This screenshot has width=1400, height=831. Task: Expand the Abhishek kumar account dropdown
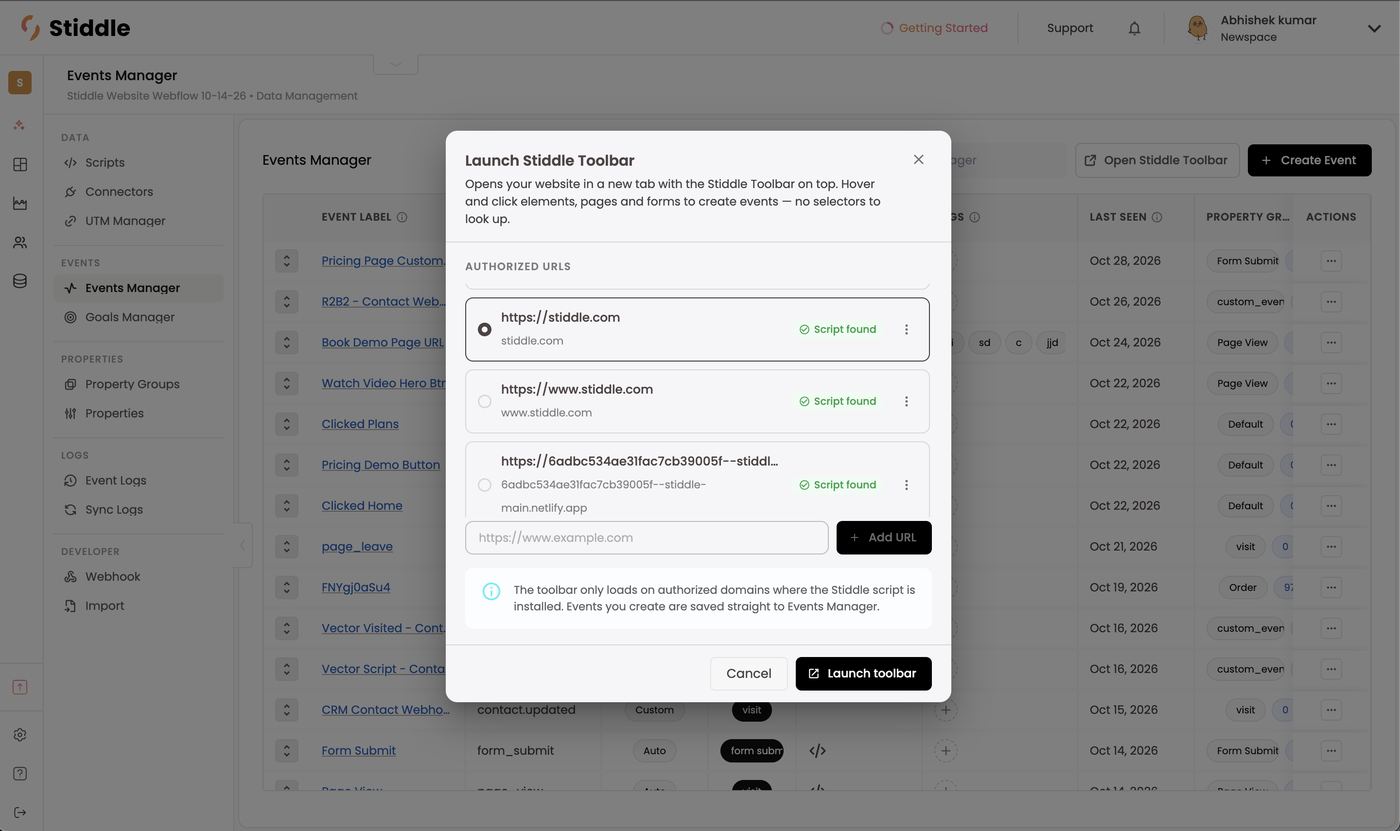(x=1373, y=29)
